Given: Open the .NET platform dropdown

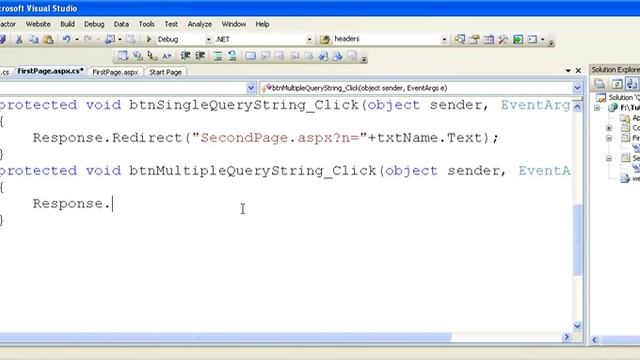Looking at the screenshot, I should click(309, 40).
